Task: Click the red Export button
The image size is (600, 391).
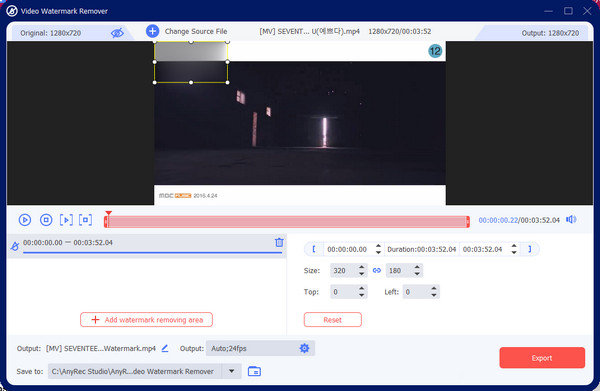Action: 542,358
